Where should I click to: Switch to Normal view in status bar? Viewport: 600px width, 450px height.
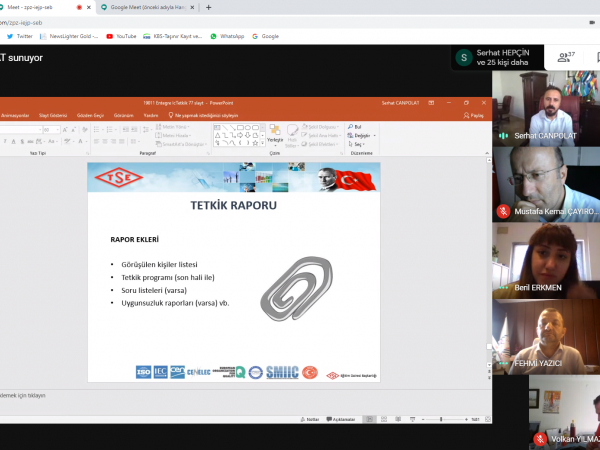tap(369, 419)
